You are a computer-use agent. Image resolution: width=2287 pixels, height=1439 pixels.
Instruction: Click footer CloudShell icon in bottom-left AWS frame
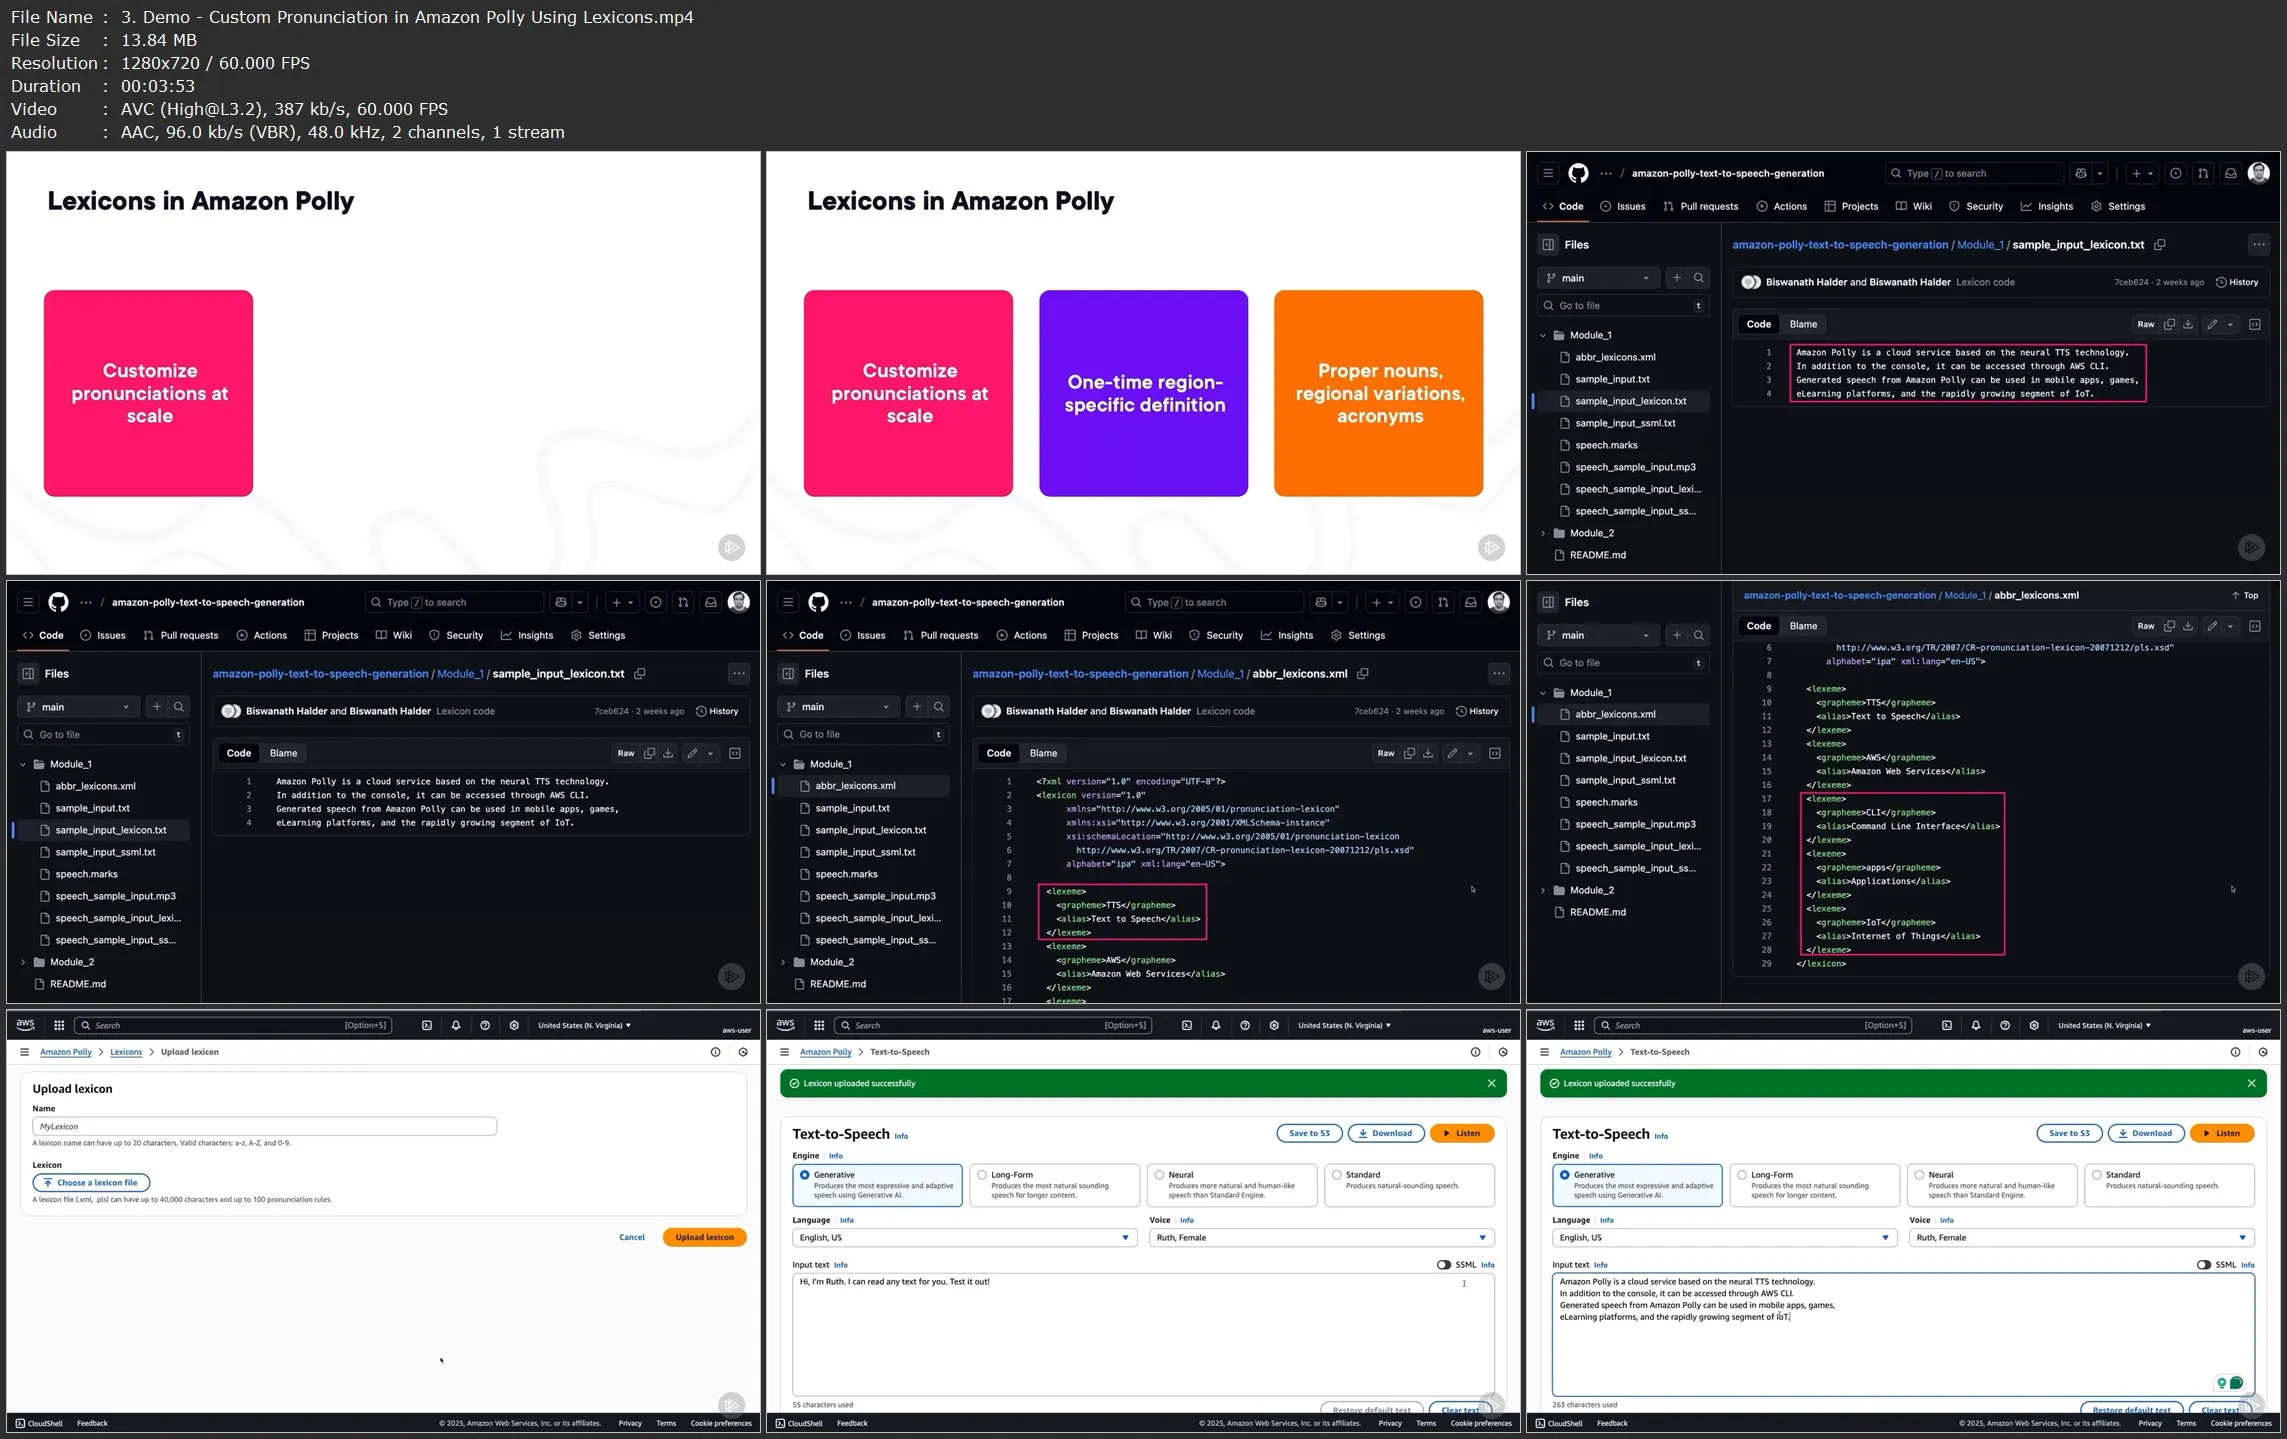20,1423
